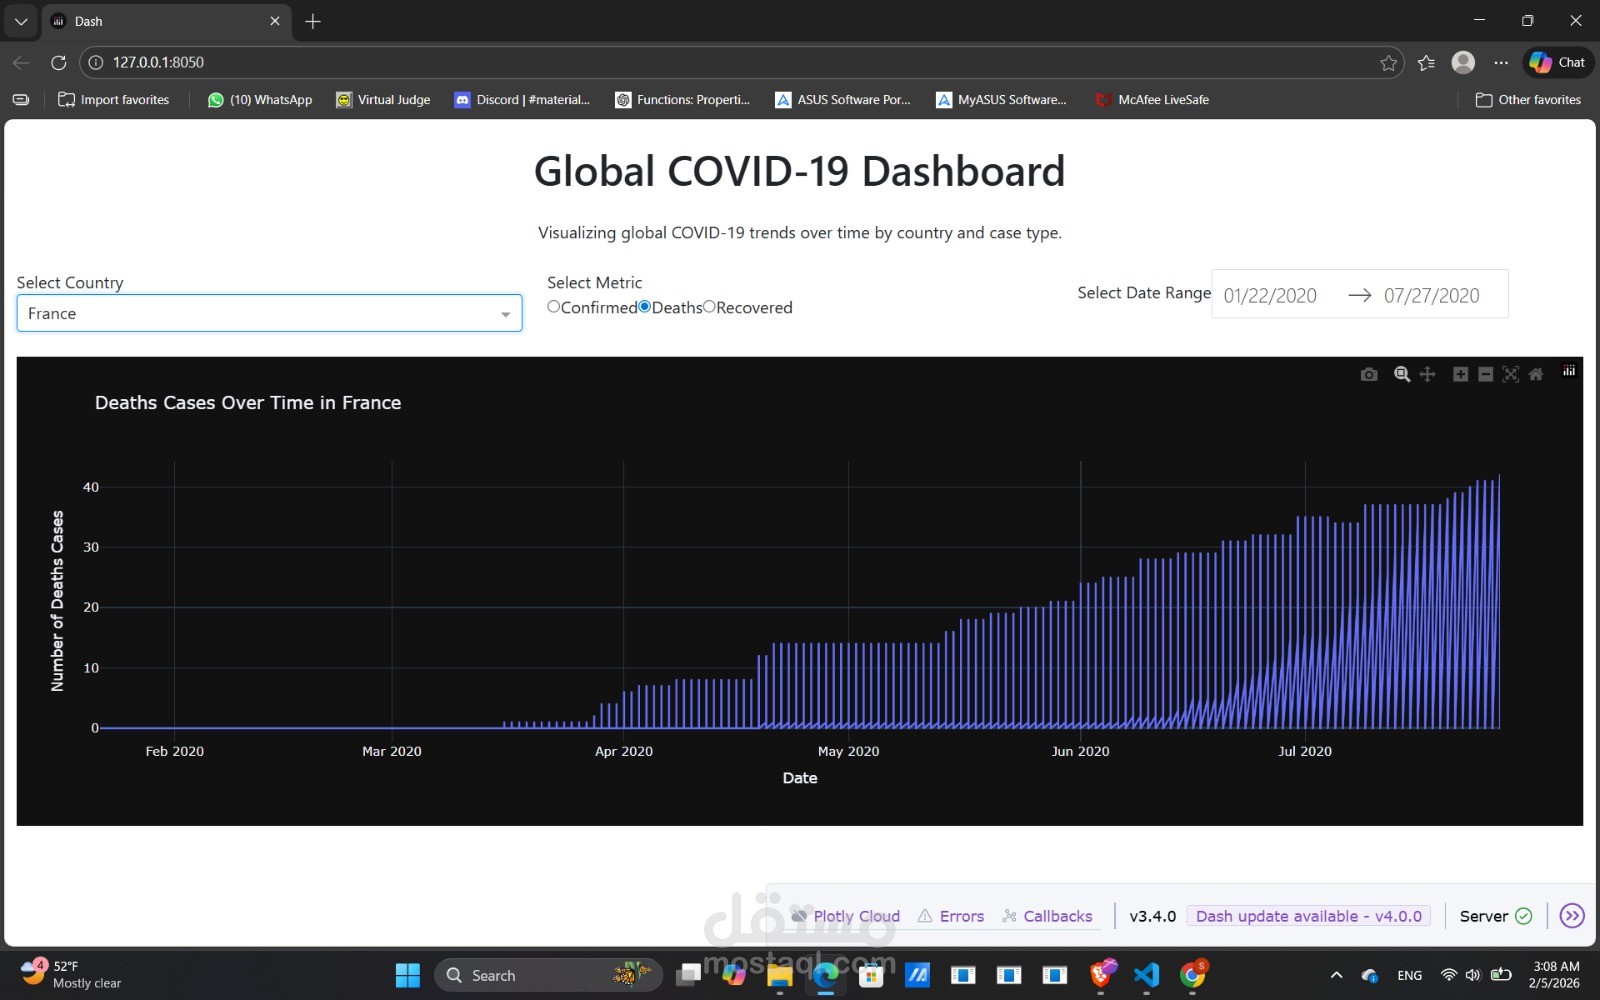Zoom in on the chart using the plus icon

pos(1460,373)
